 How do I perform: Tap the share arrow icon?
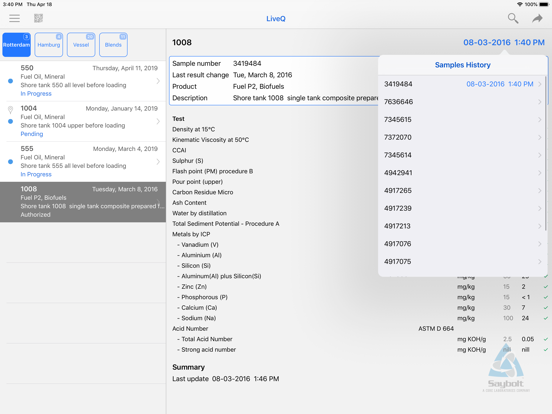click(x=537, y=18)
